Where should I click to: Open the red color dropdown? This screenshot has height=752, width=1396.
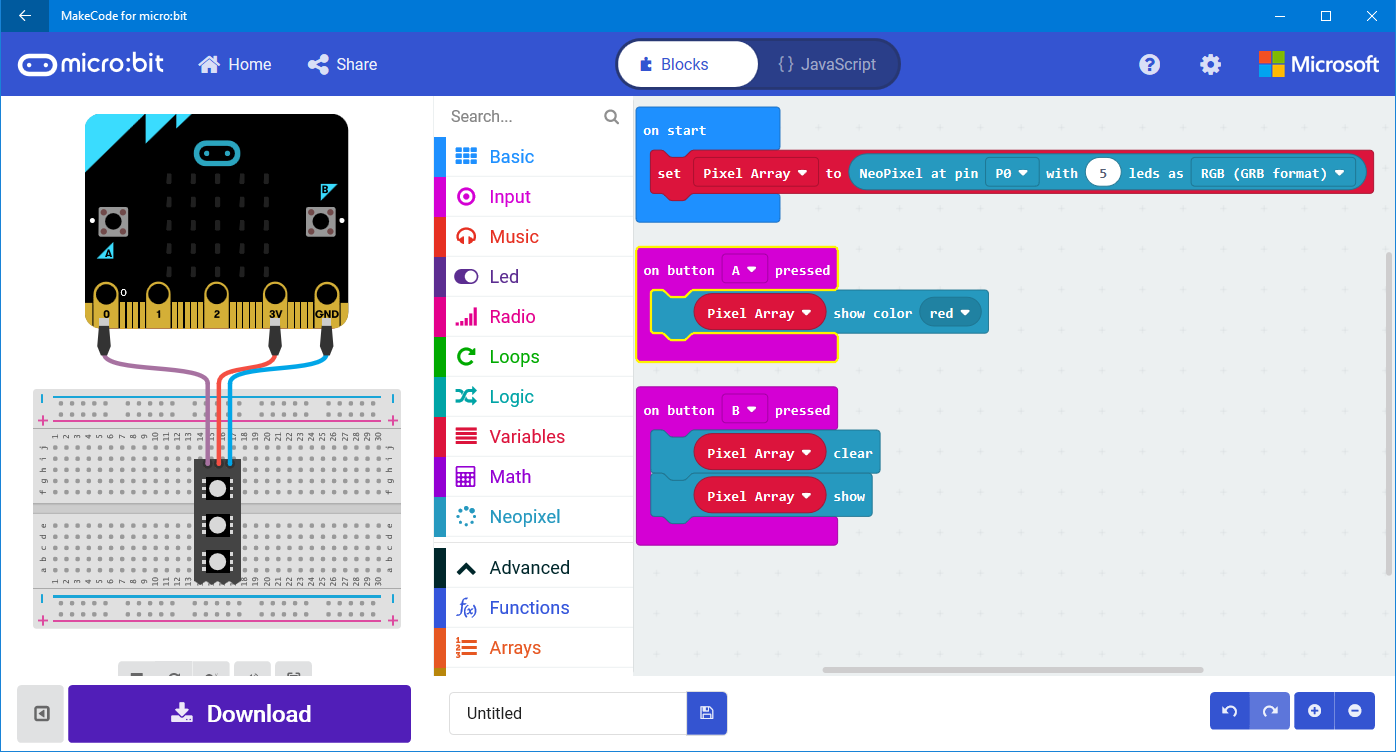click(951, 313)
